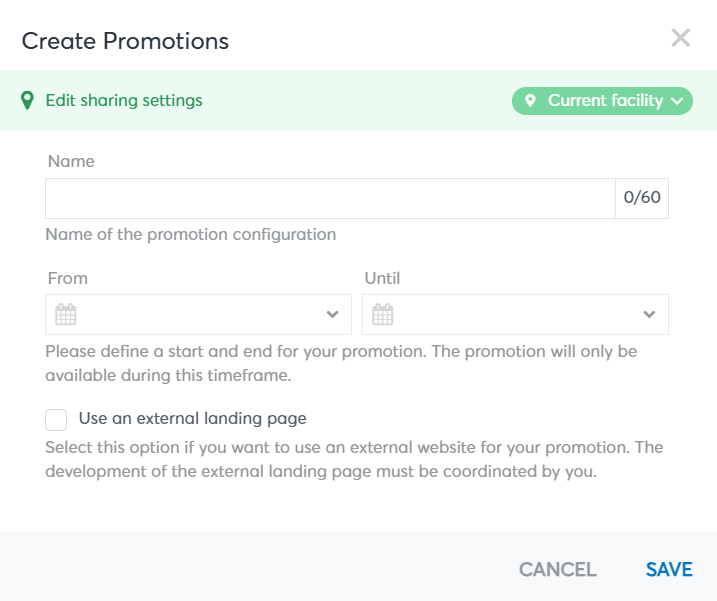The width and height of the screenshot is (717, 601).
Task: Click the calendar icon in the From field
Action: (x=65, y=314)
